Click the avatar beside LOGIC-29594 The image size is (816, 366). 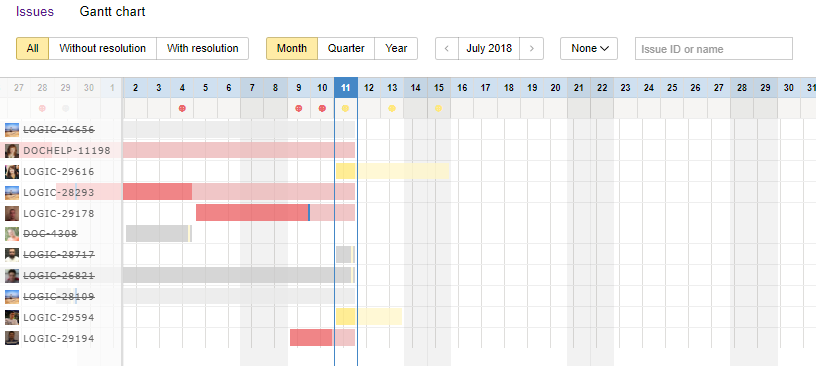coord(12,317)
